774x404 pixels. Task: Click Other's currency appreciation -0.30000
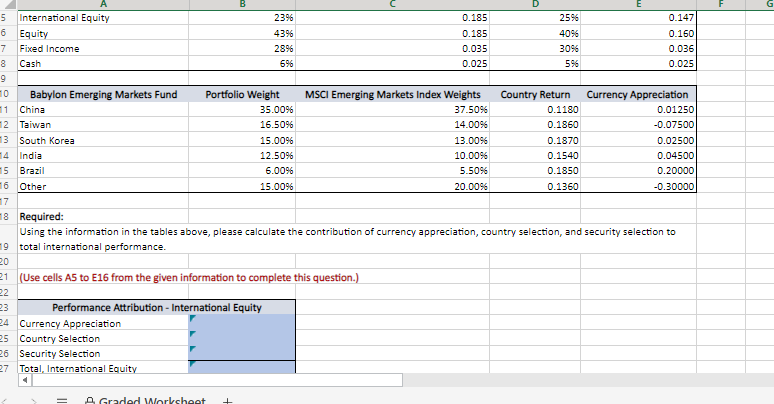tap(638, 186)
